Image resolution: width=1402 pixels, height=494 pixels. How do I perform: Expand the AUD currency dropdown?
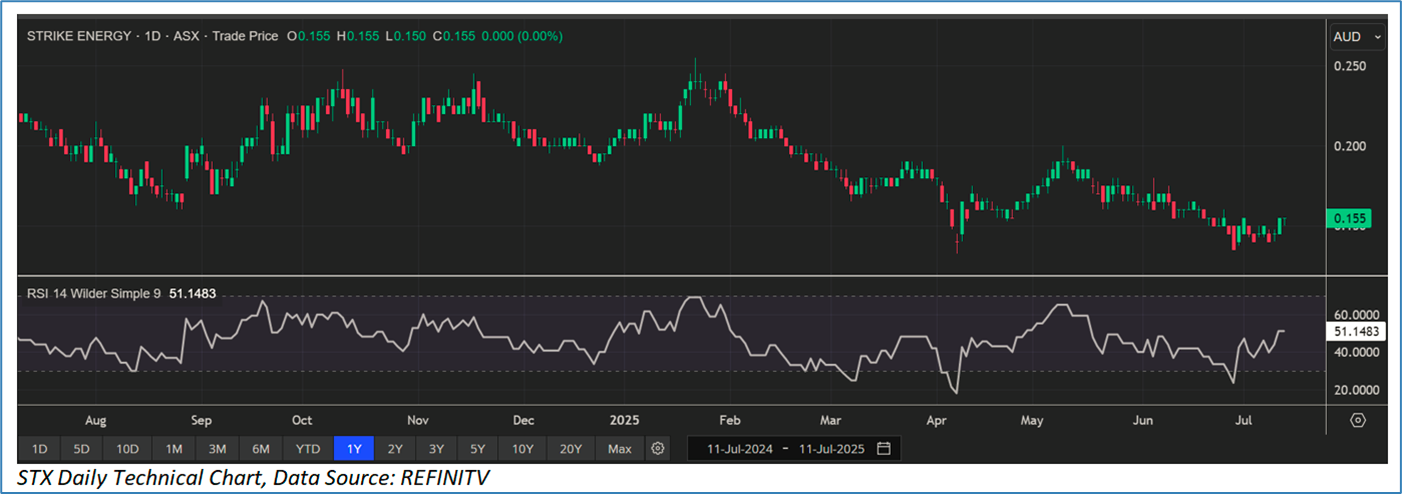(x=1357, y=37)
